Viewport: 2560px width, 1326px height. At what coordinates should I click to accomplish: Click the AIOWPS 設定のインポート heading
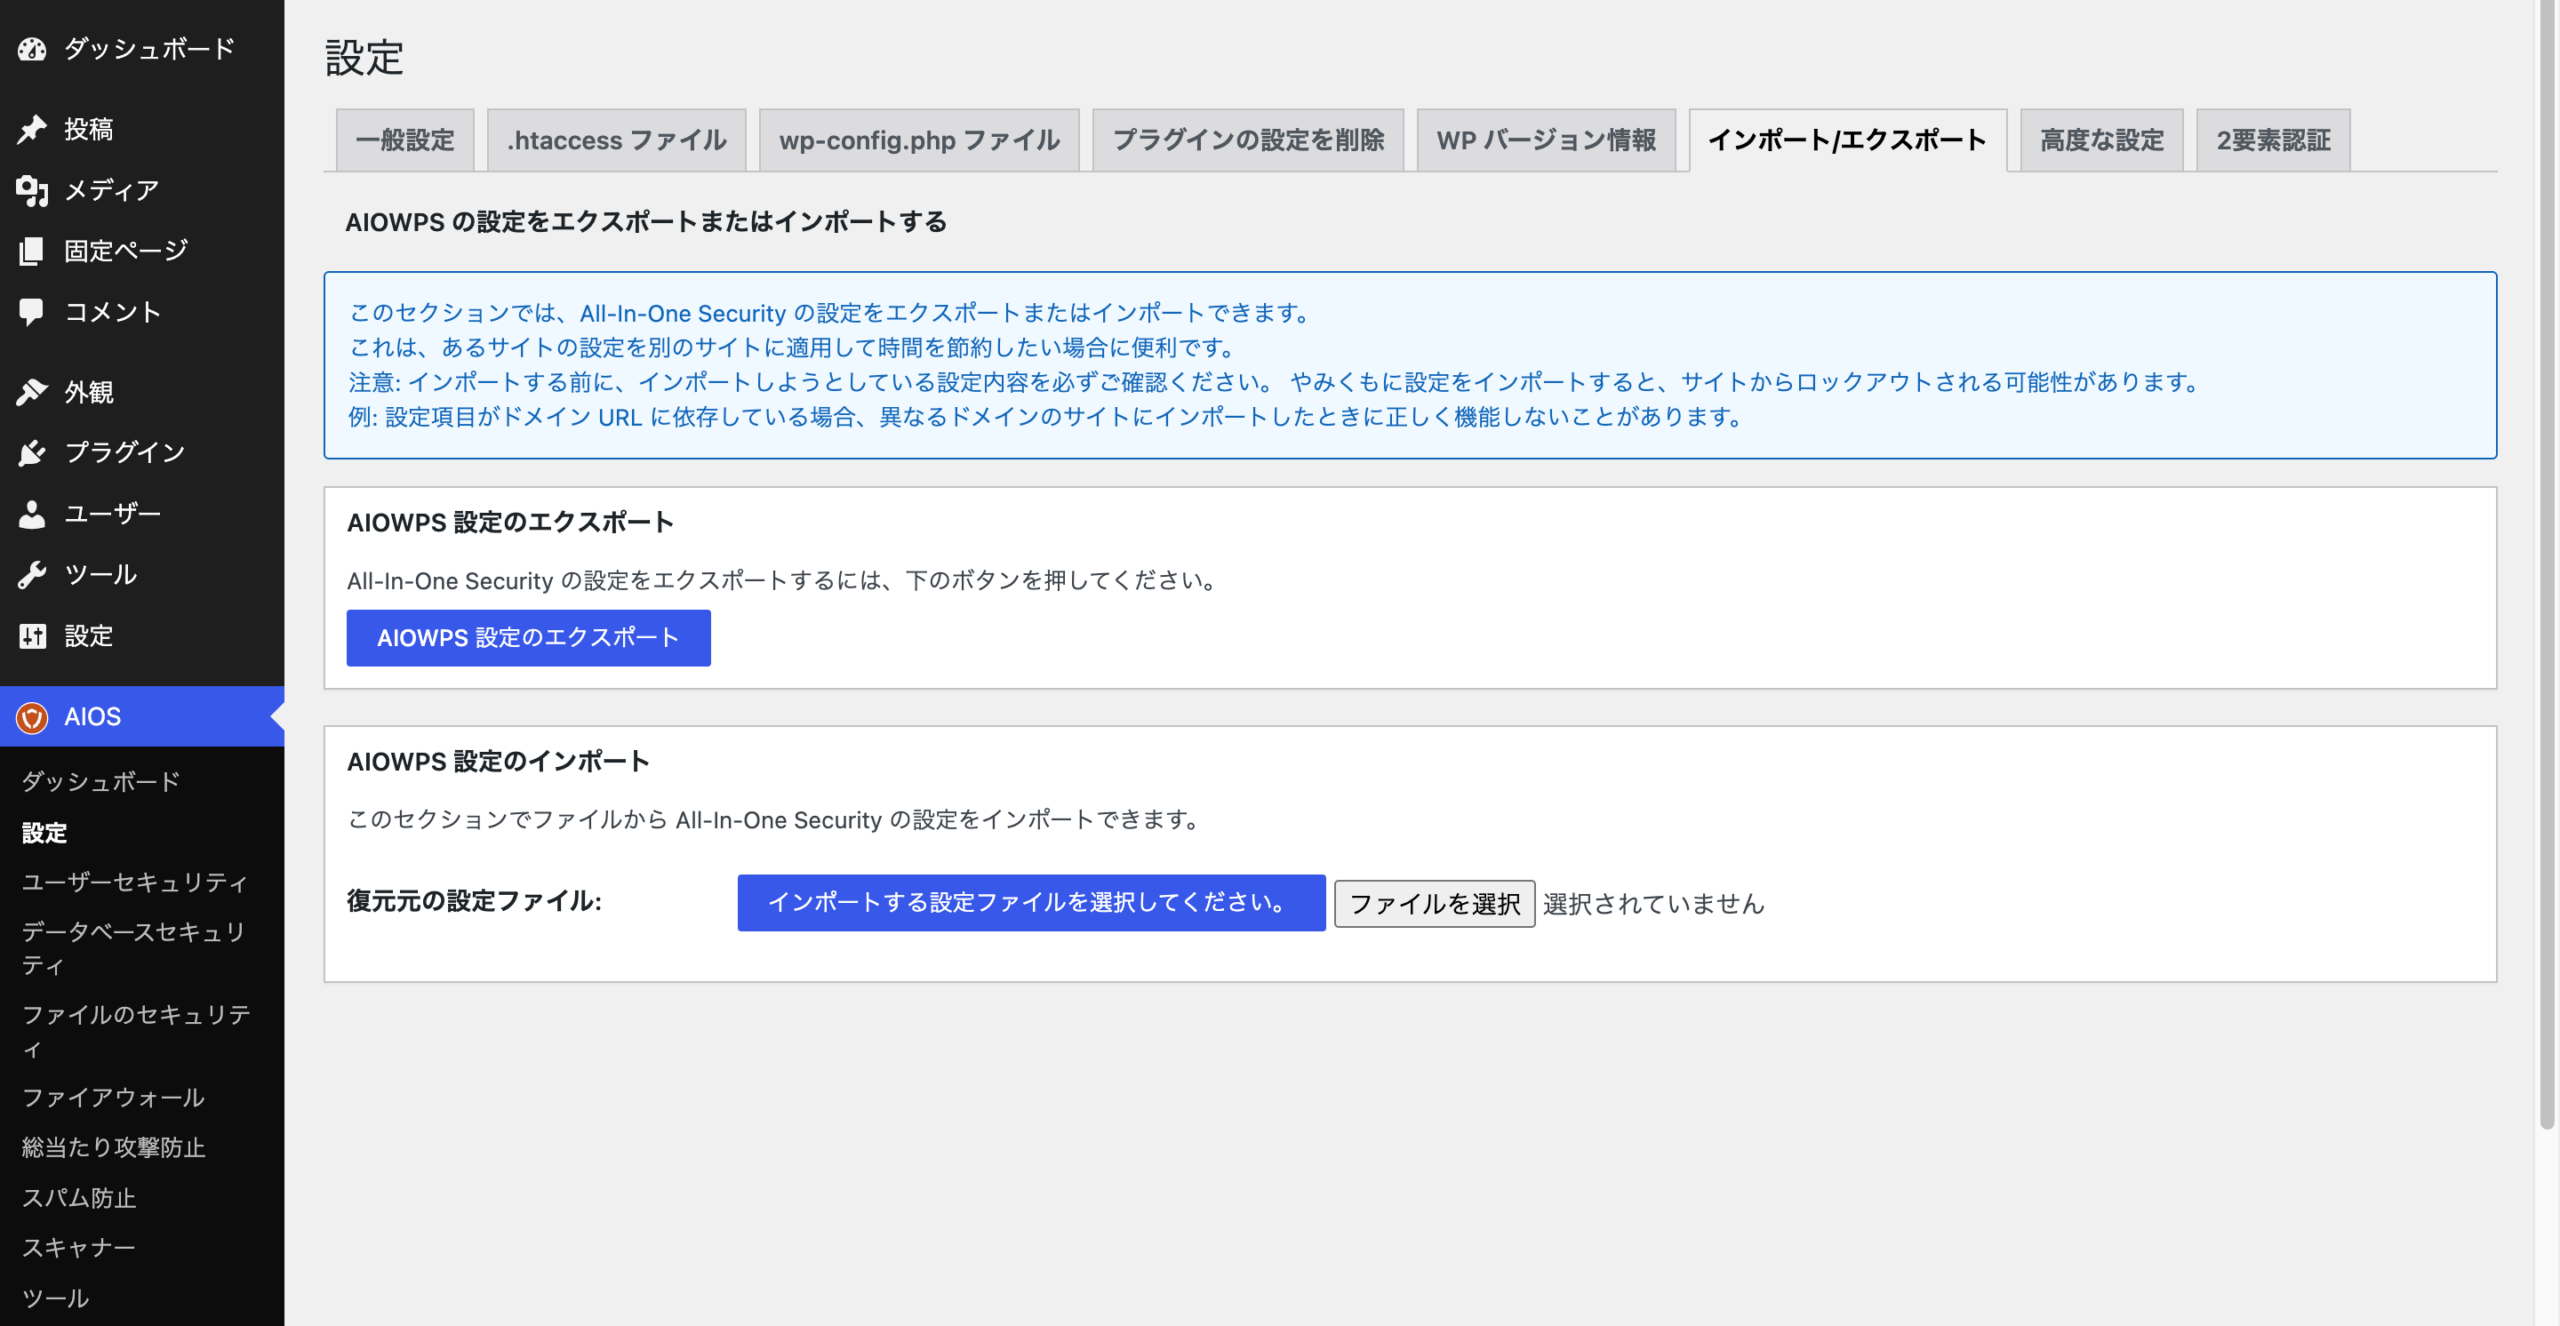pos(498,762)
